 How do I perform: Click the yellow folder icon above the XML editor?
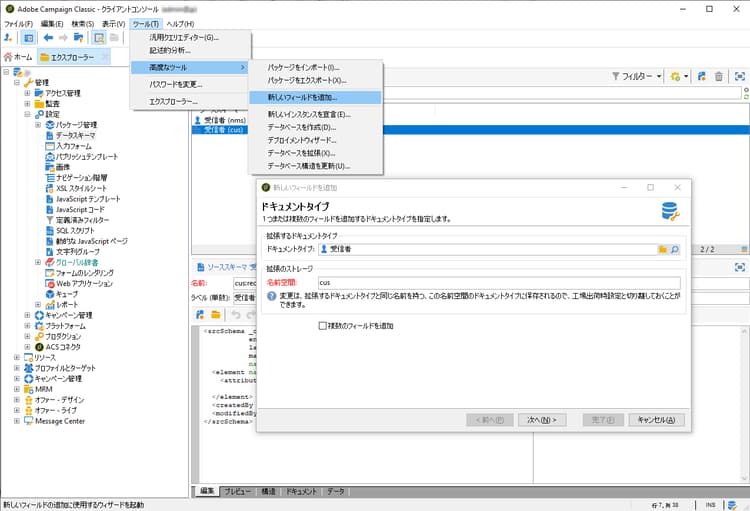tap(216, 314)
